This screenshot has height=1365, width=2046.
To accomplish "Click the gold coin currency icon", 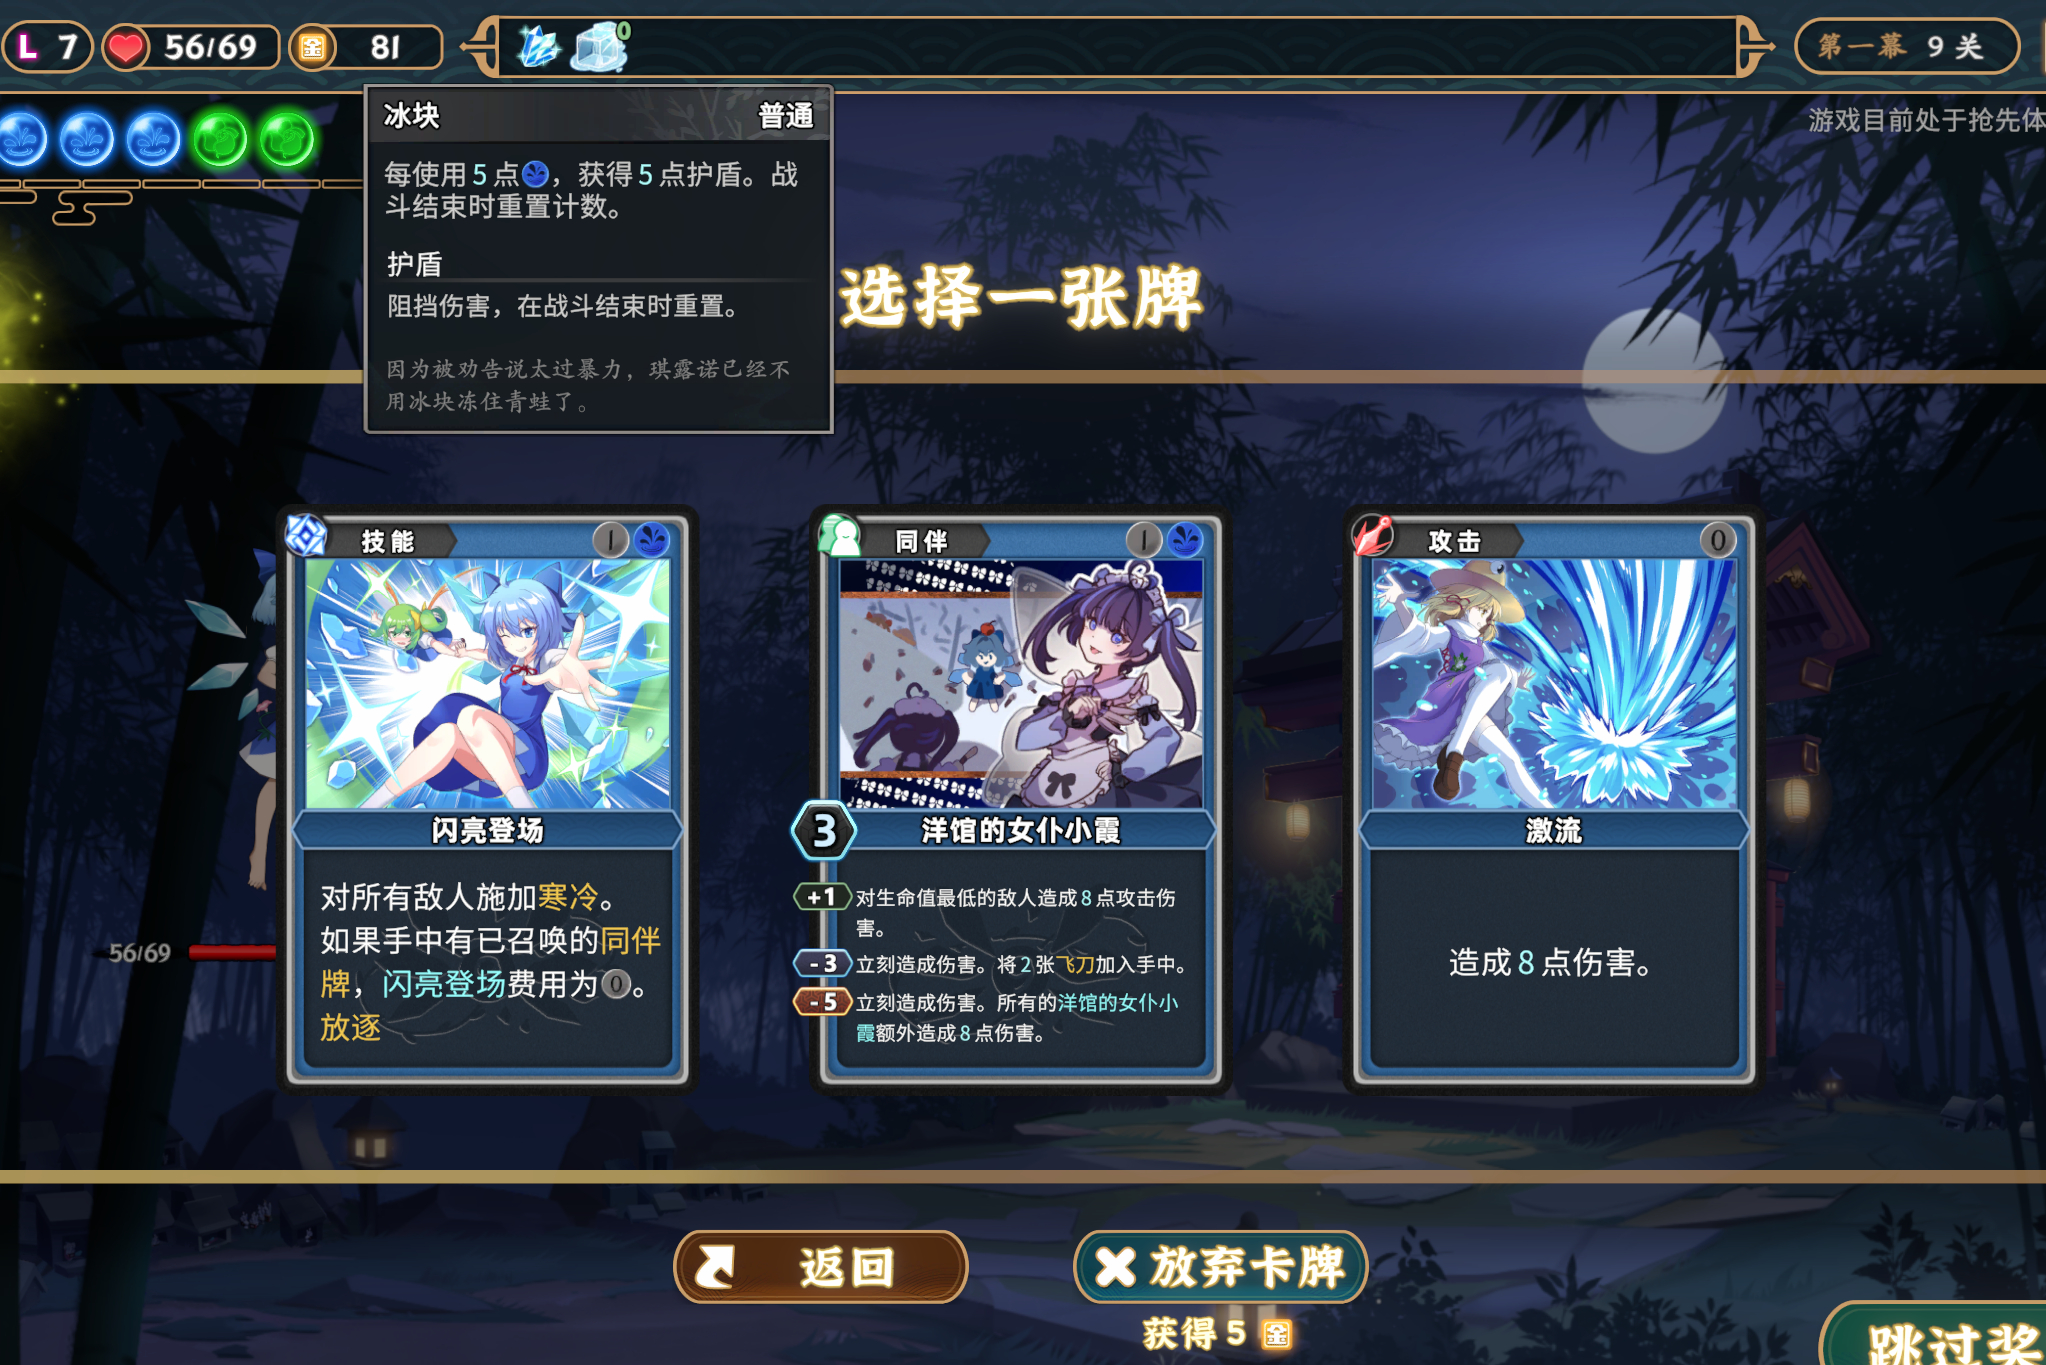I will click(x=312, y=47).
